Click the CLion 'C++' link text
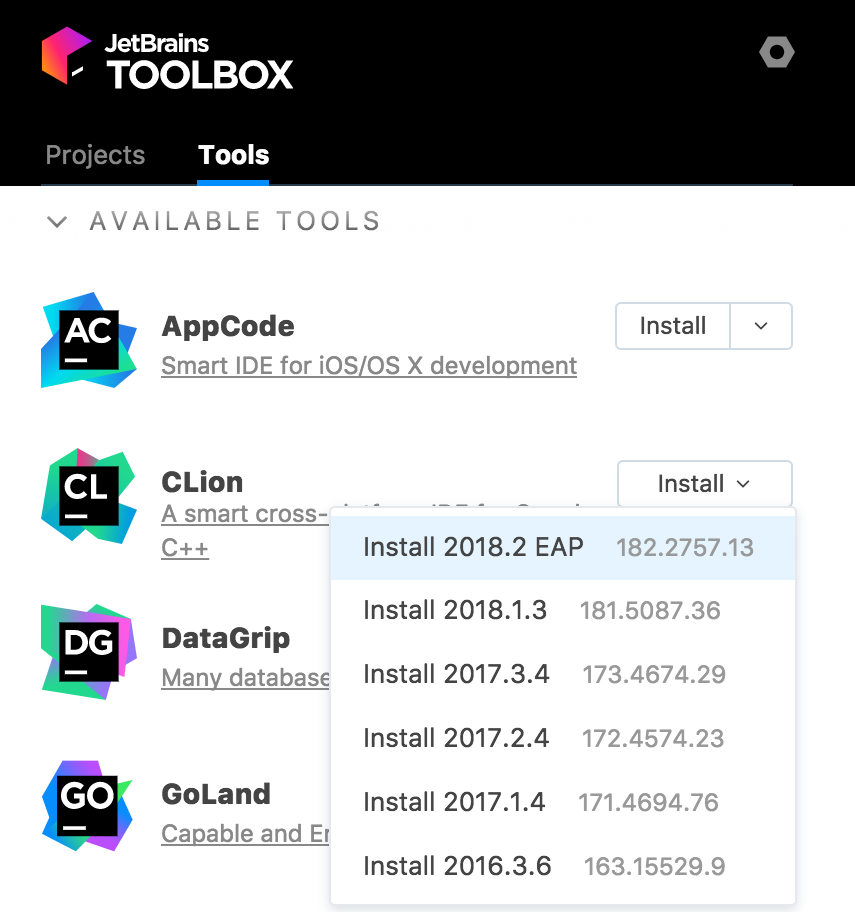 185,548
